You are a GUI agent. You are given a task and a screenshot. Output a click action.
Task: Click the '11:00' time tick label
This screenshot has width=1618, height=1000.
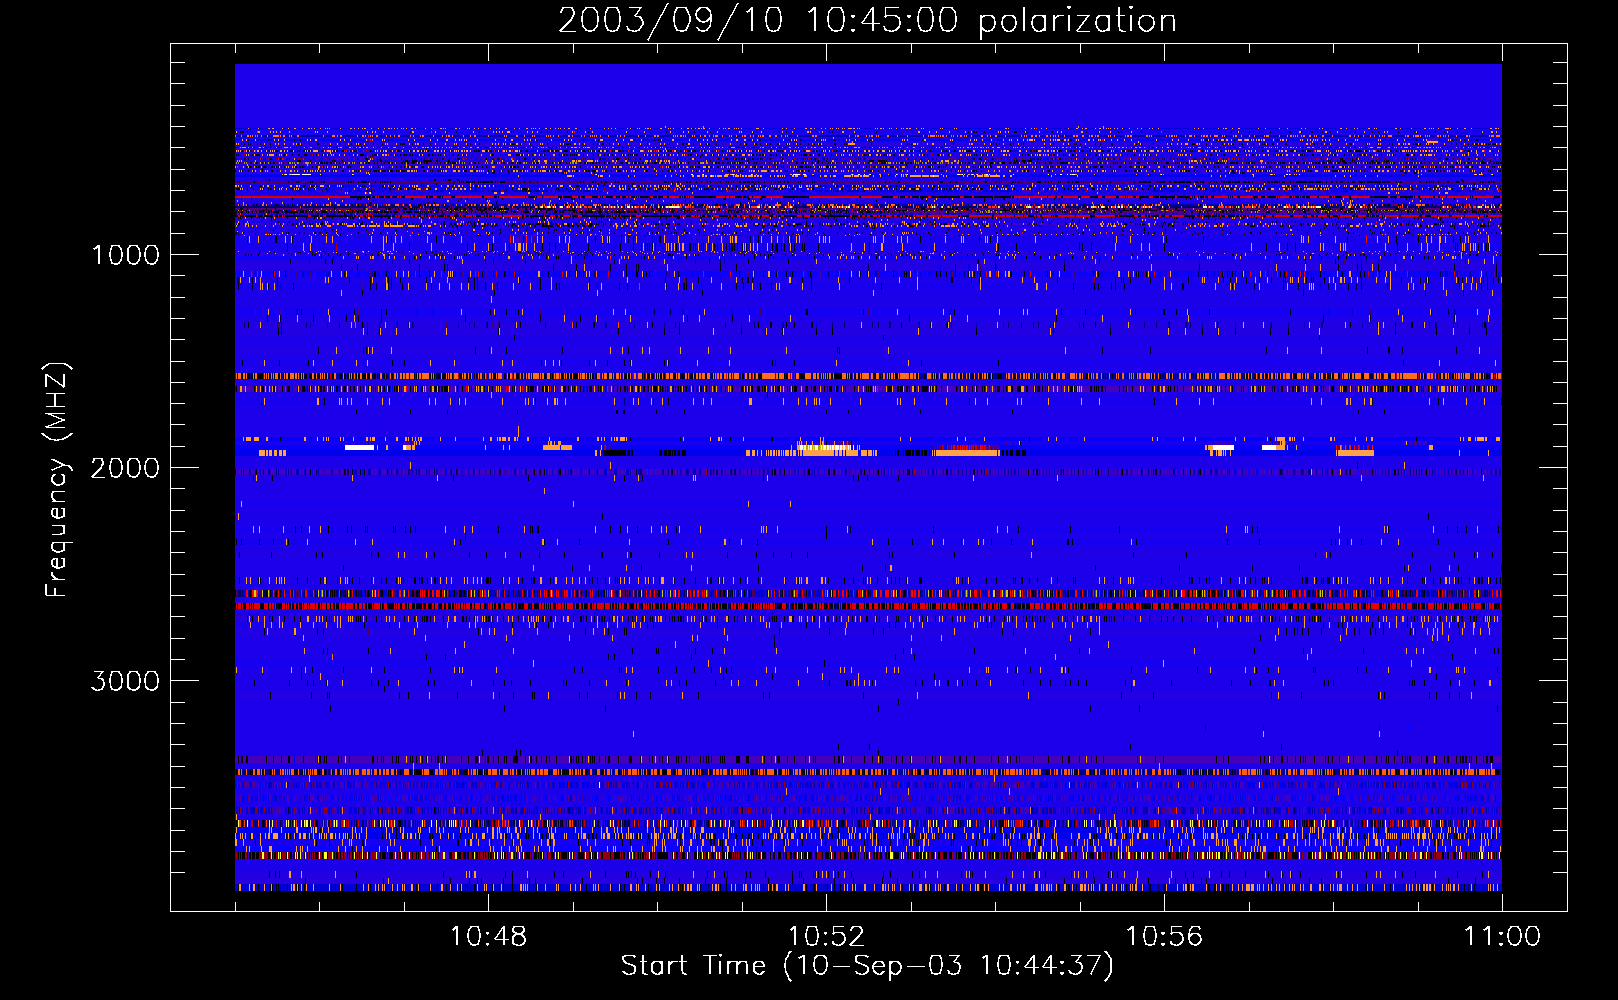[1502, 937]
